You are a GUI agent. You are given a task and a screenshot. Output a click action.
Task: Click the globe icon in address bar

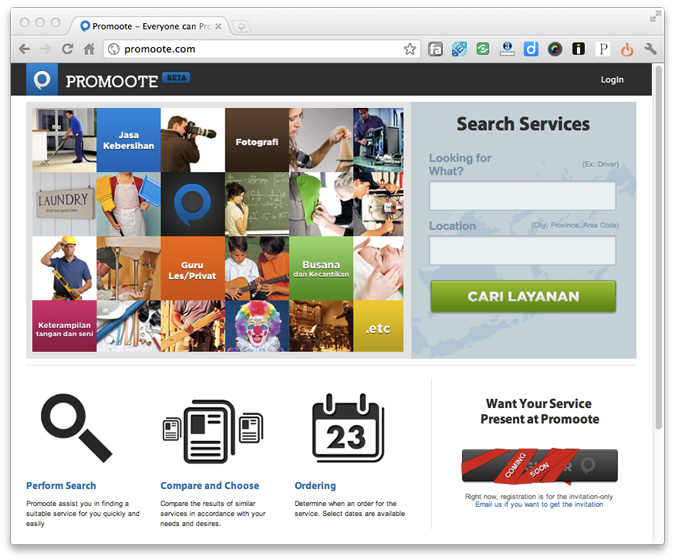tap(114, 49)
